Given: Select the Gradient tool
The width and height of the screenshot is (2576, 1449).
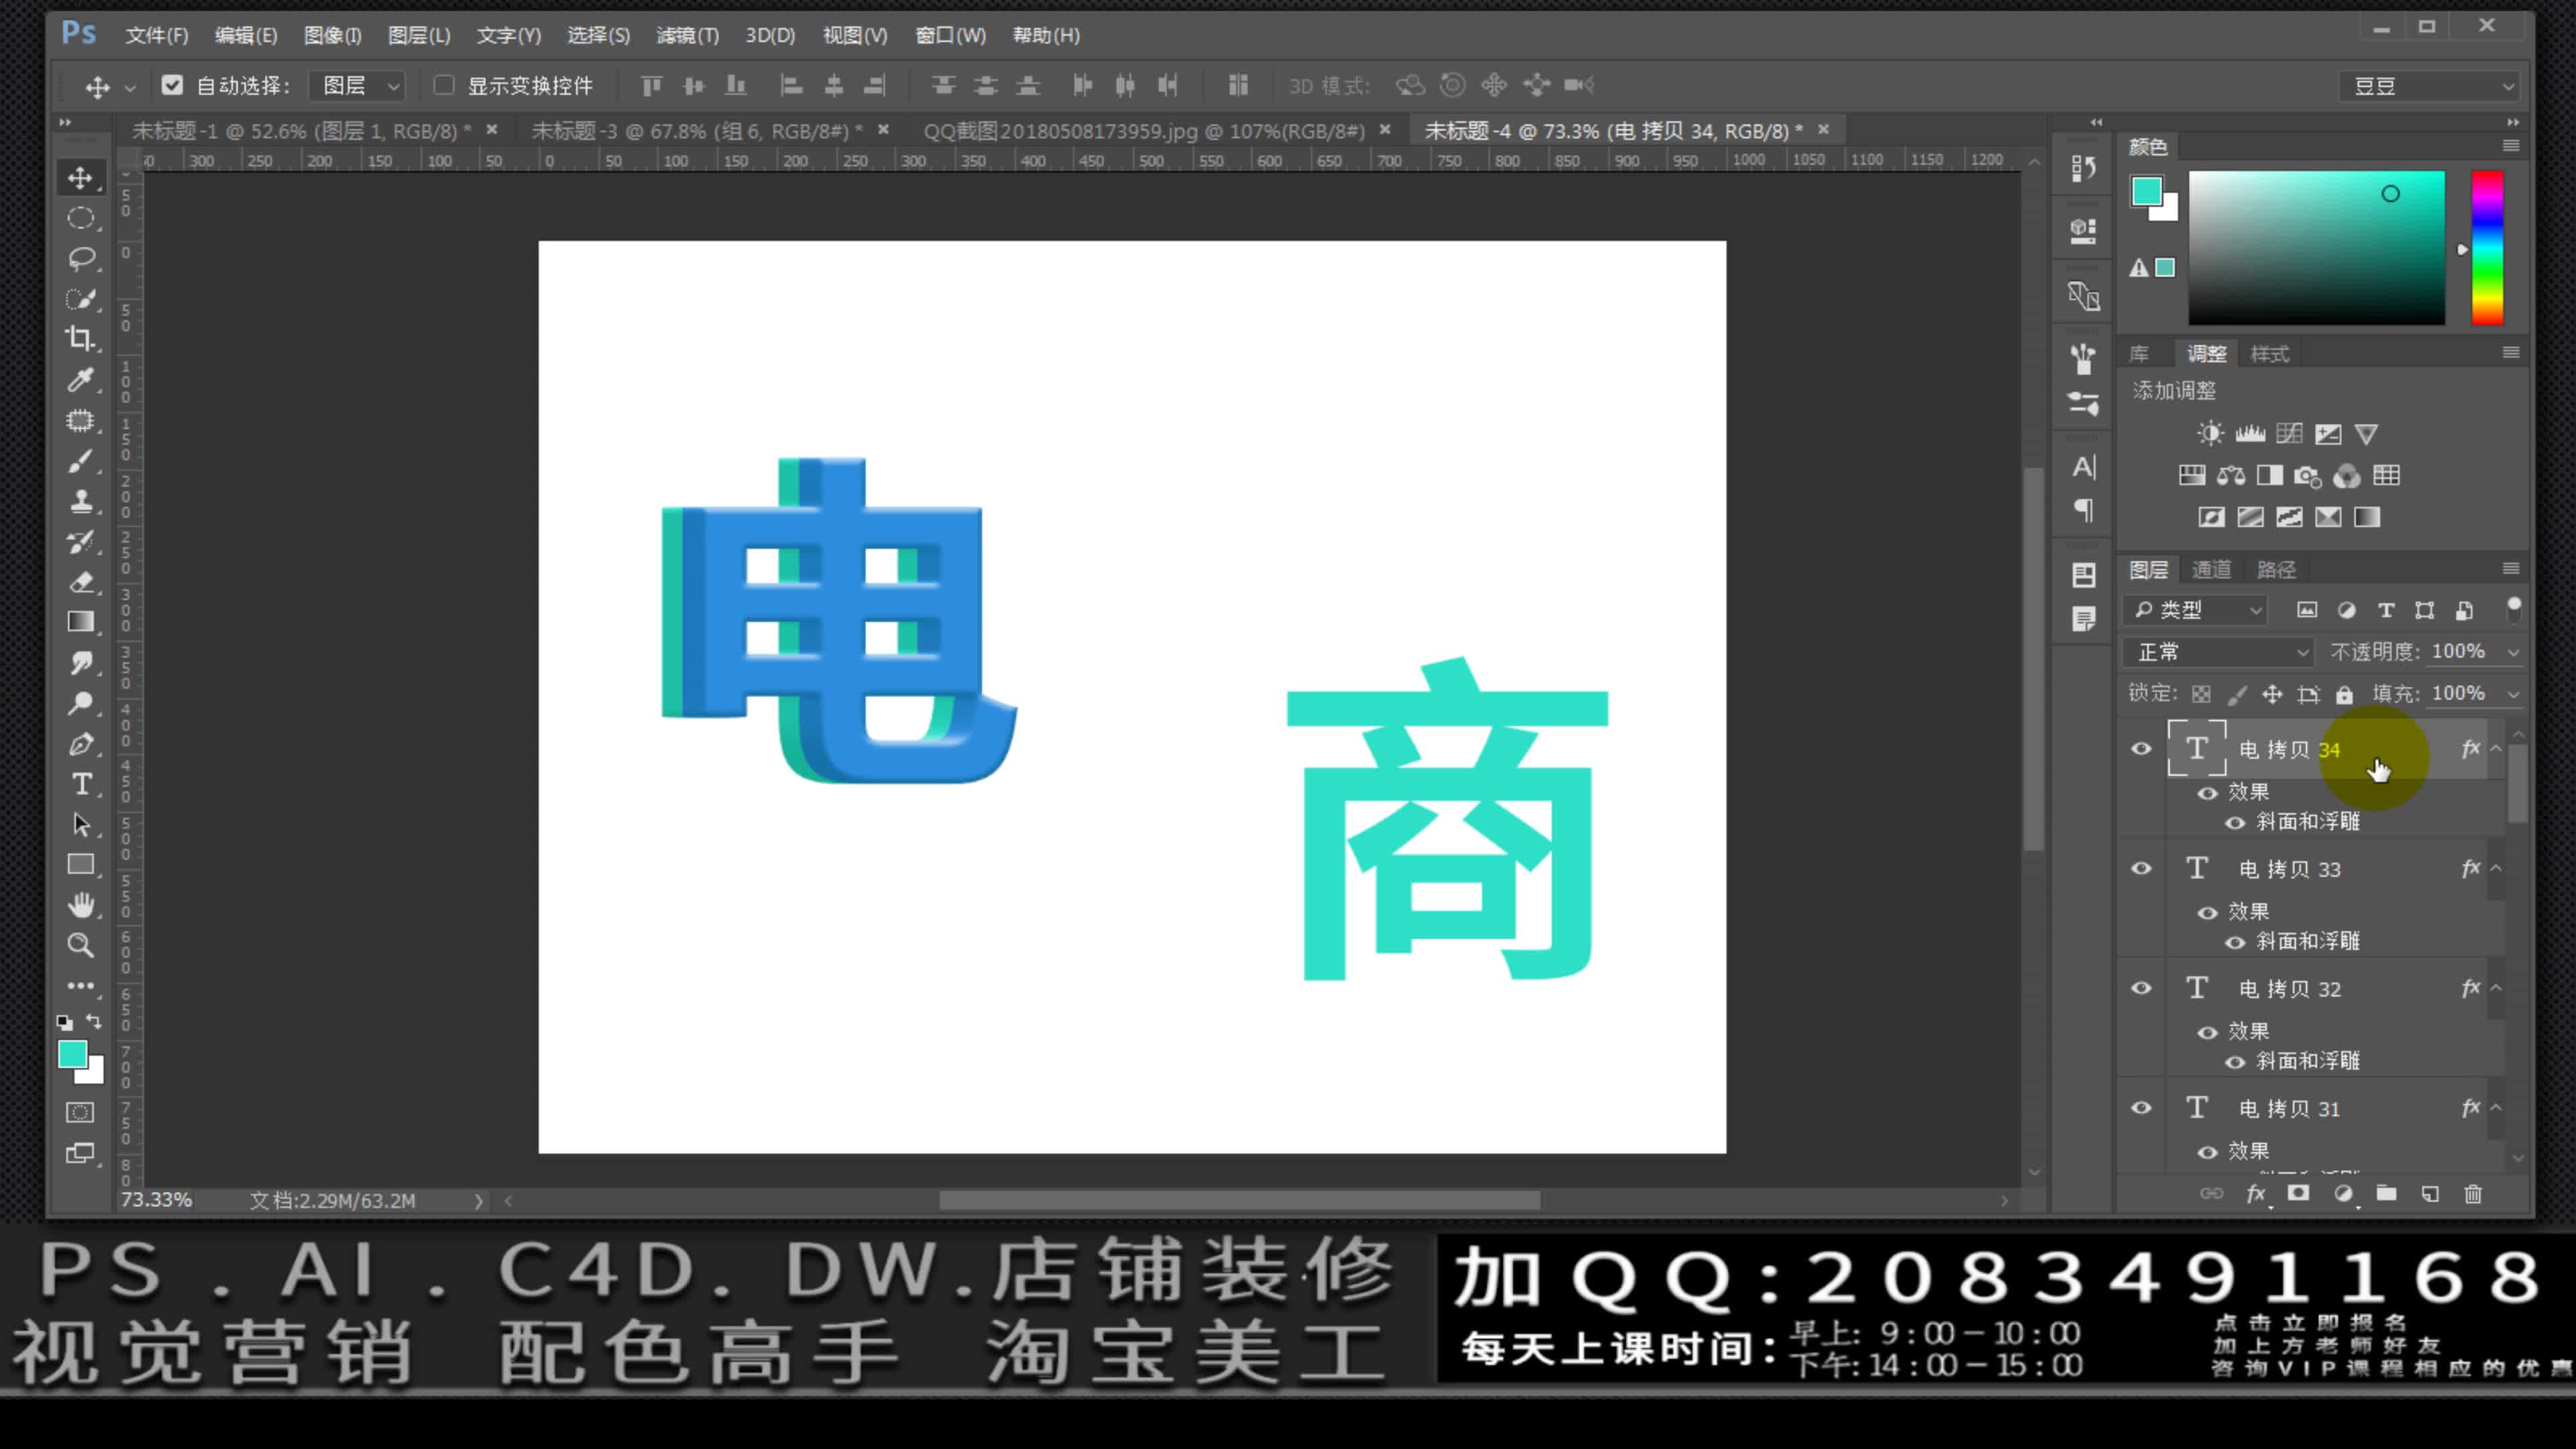Looking at the screenshot, I should click(x=80, y=622).
